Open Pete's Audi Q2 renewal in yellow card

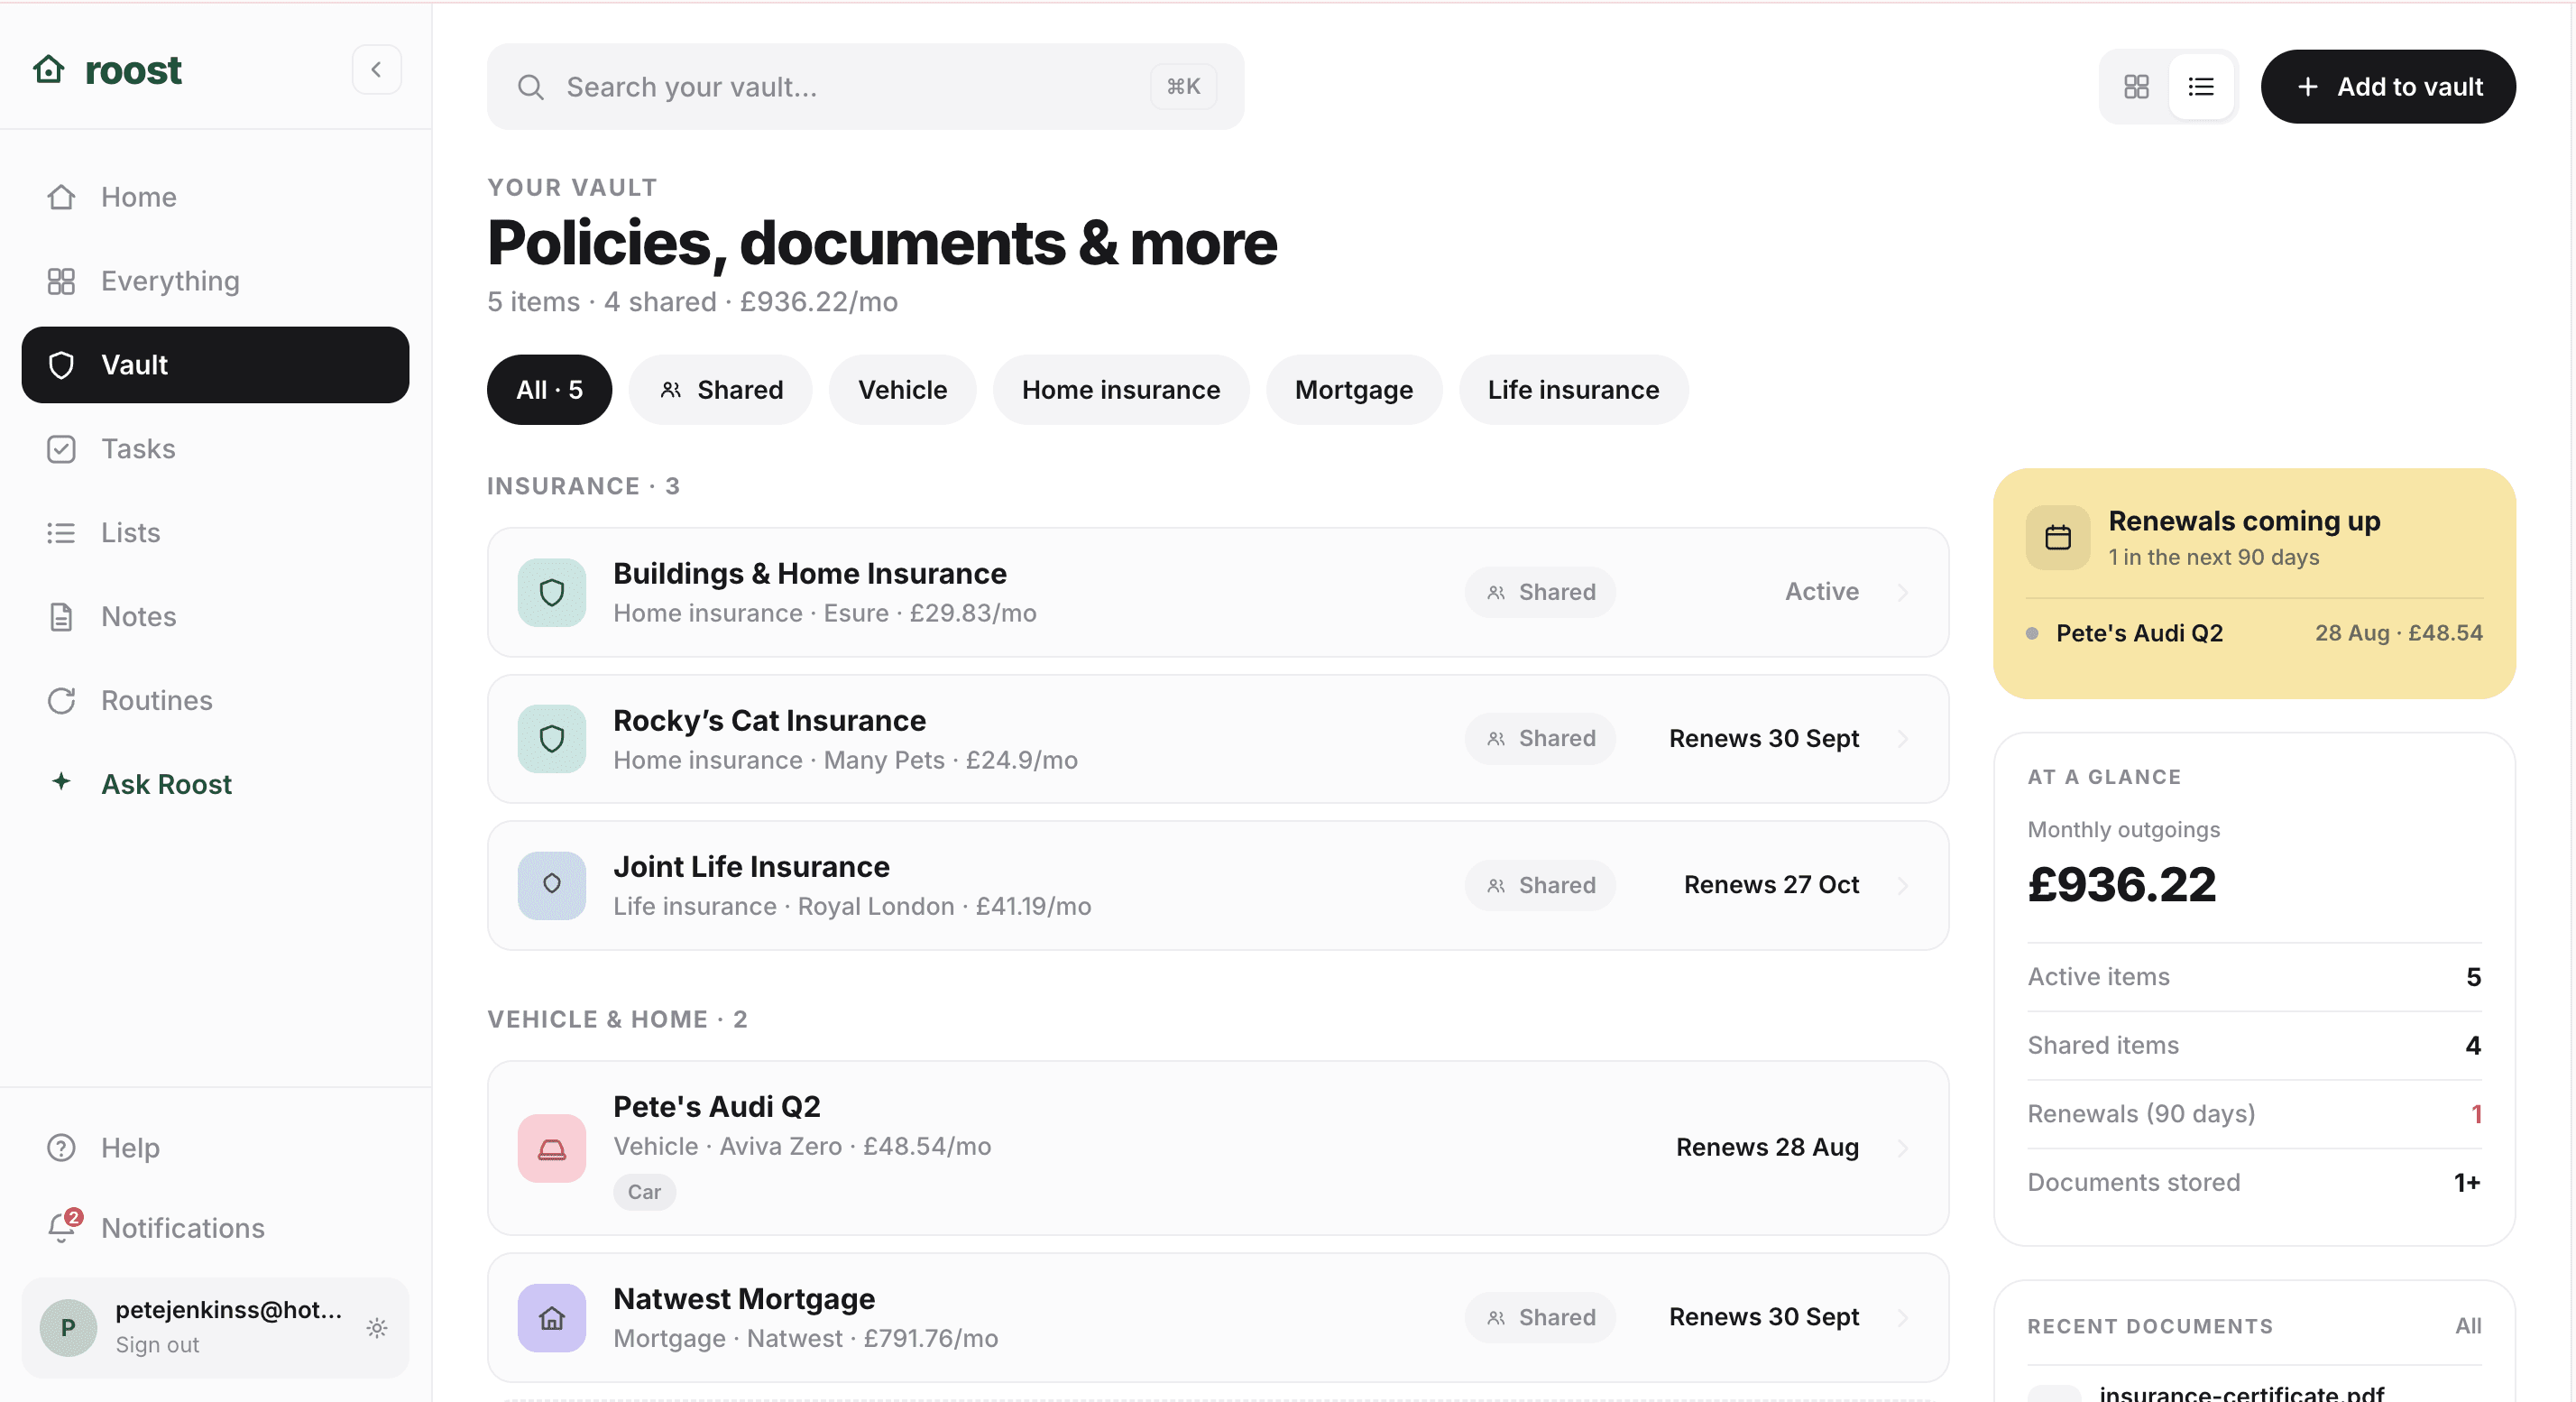pyautogui.click(x=2254, y=633)
